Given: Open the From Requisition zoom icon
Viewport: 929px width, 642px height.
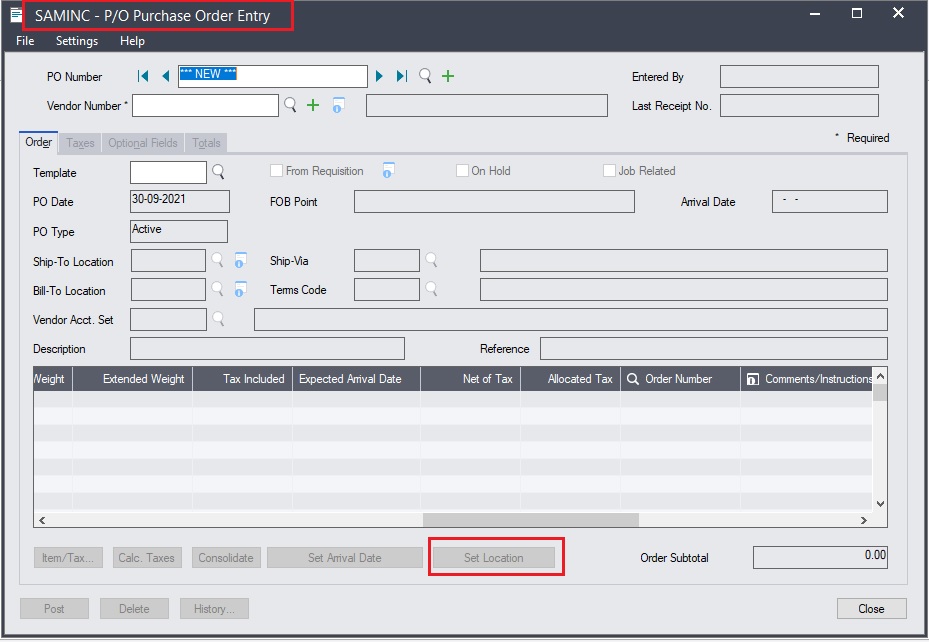Looking at the screenshot, I should tap(388, 171).
